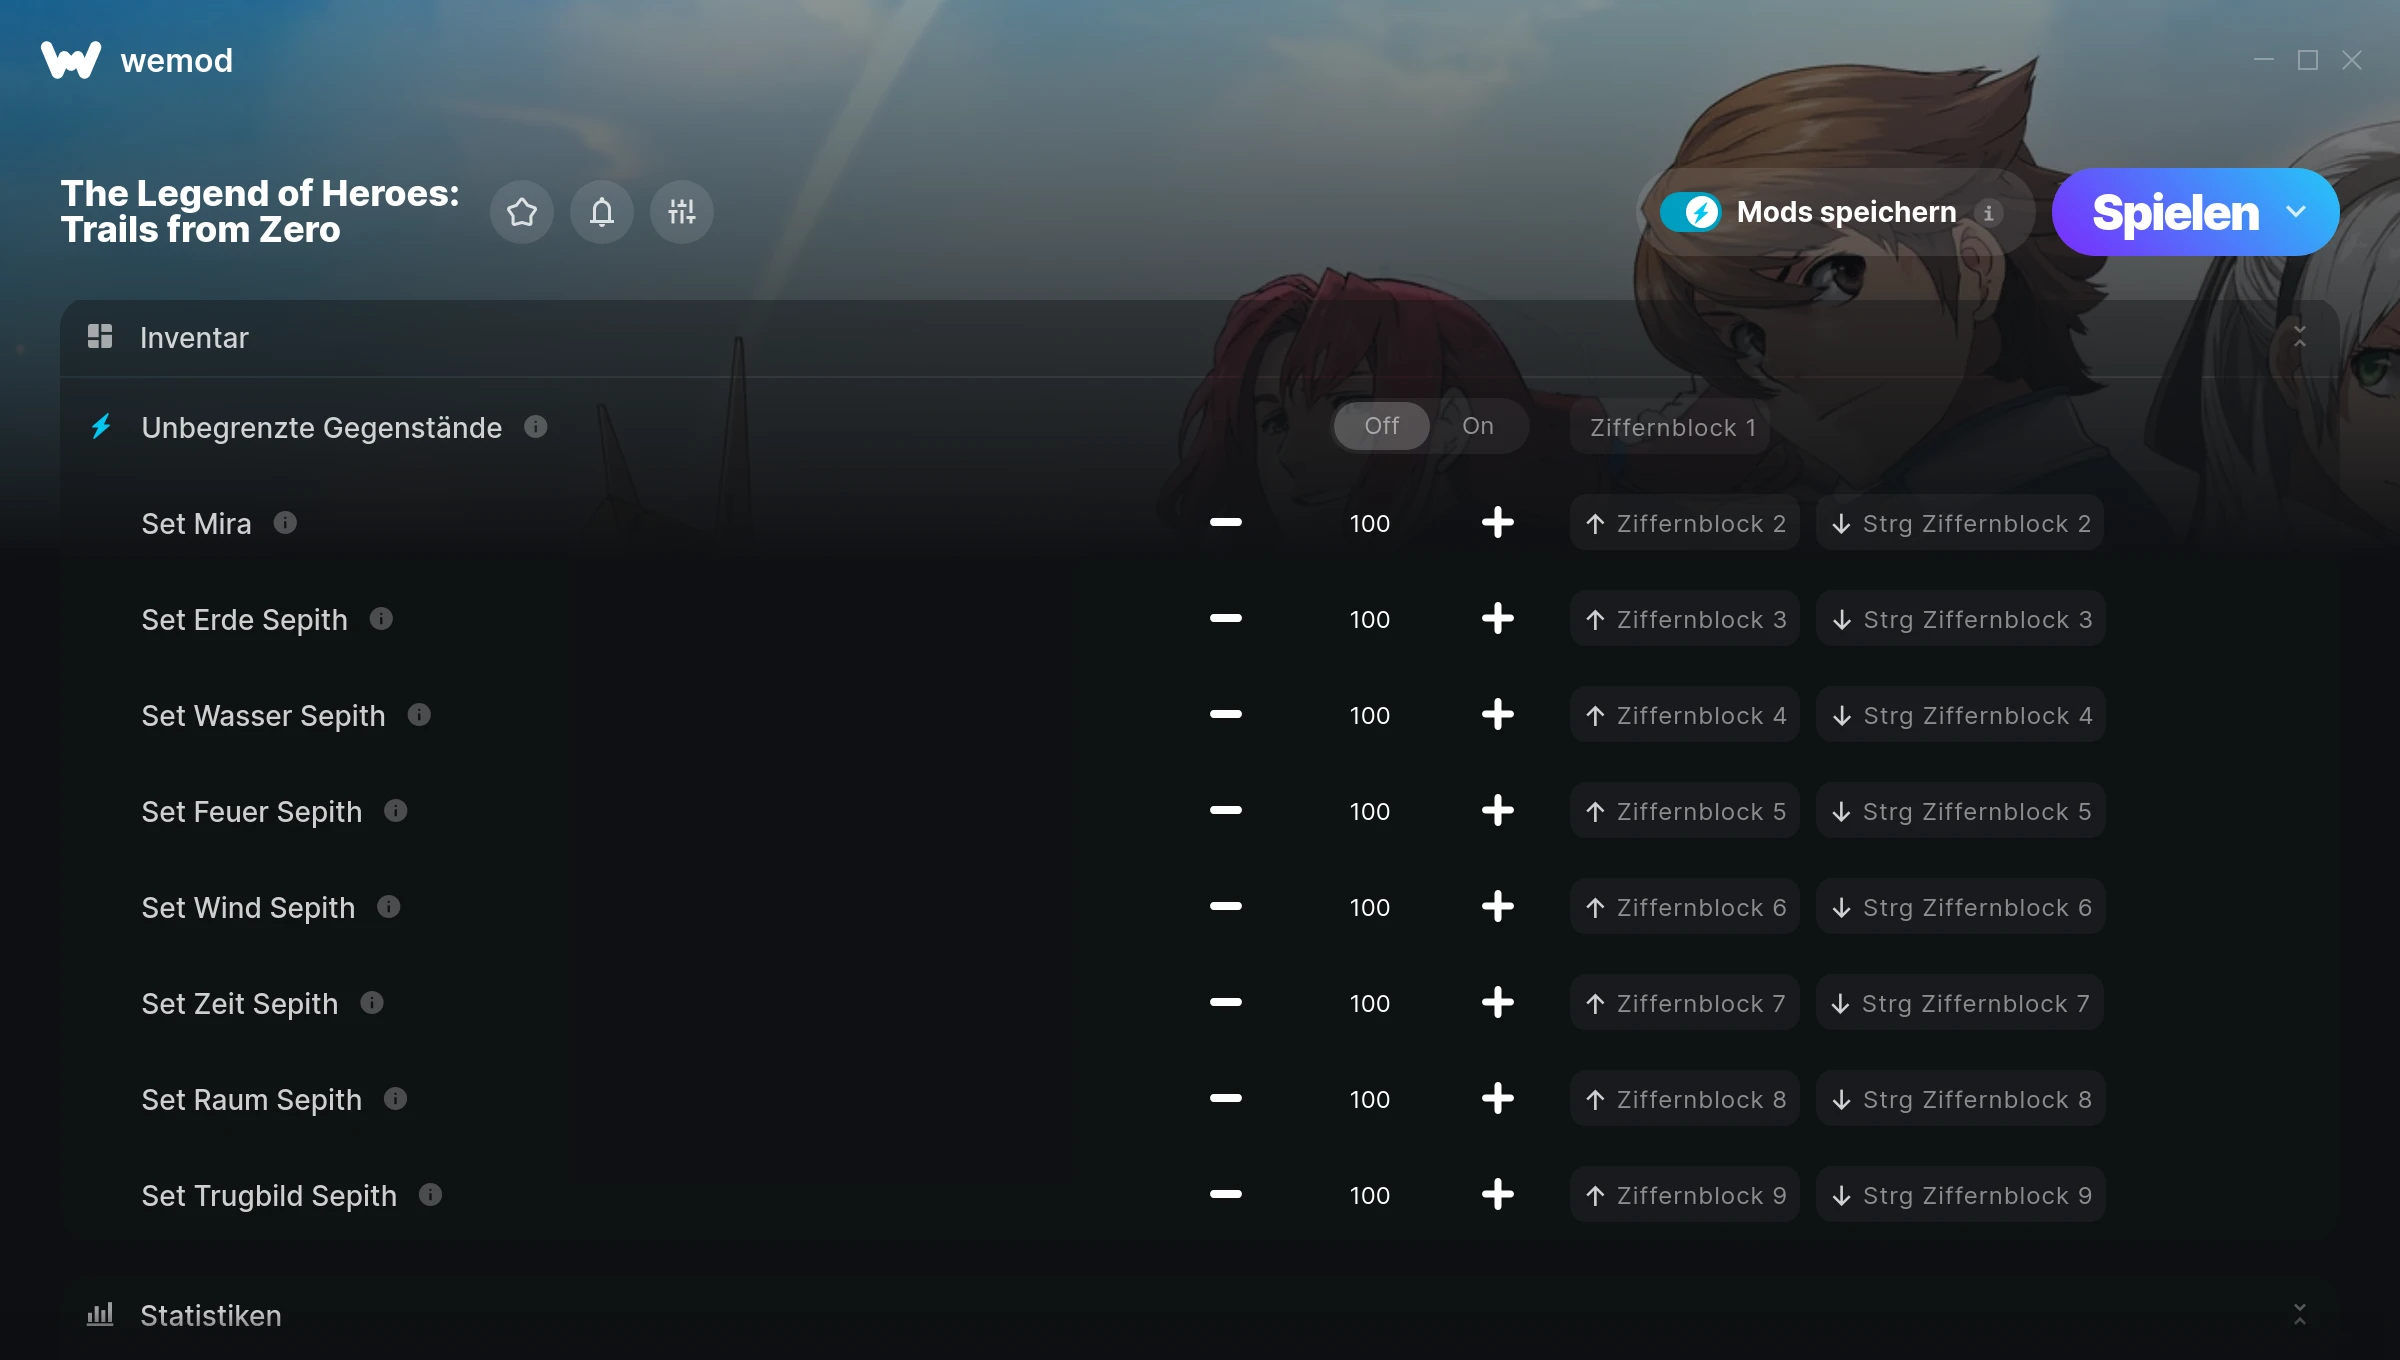This screenshot has height=1360, width=2400.
Task: Set Unbegrenzte Gegenstände to Off
Action: [1382, 426]
